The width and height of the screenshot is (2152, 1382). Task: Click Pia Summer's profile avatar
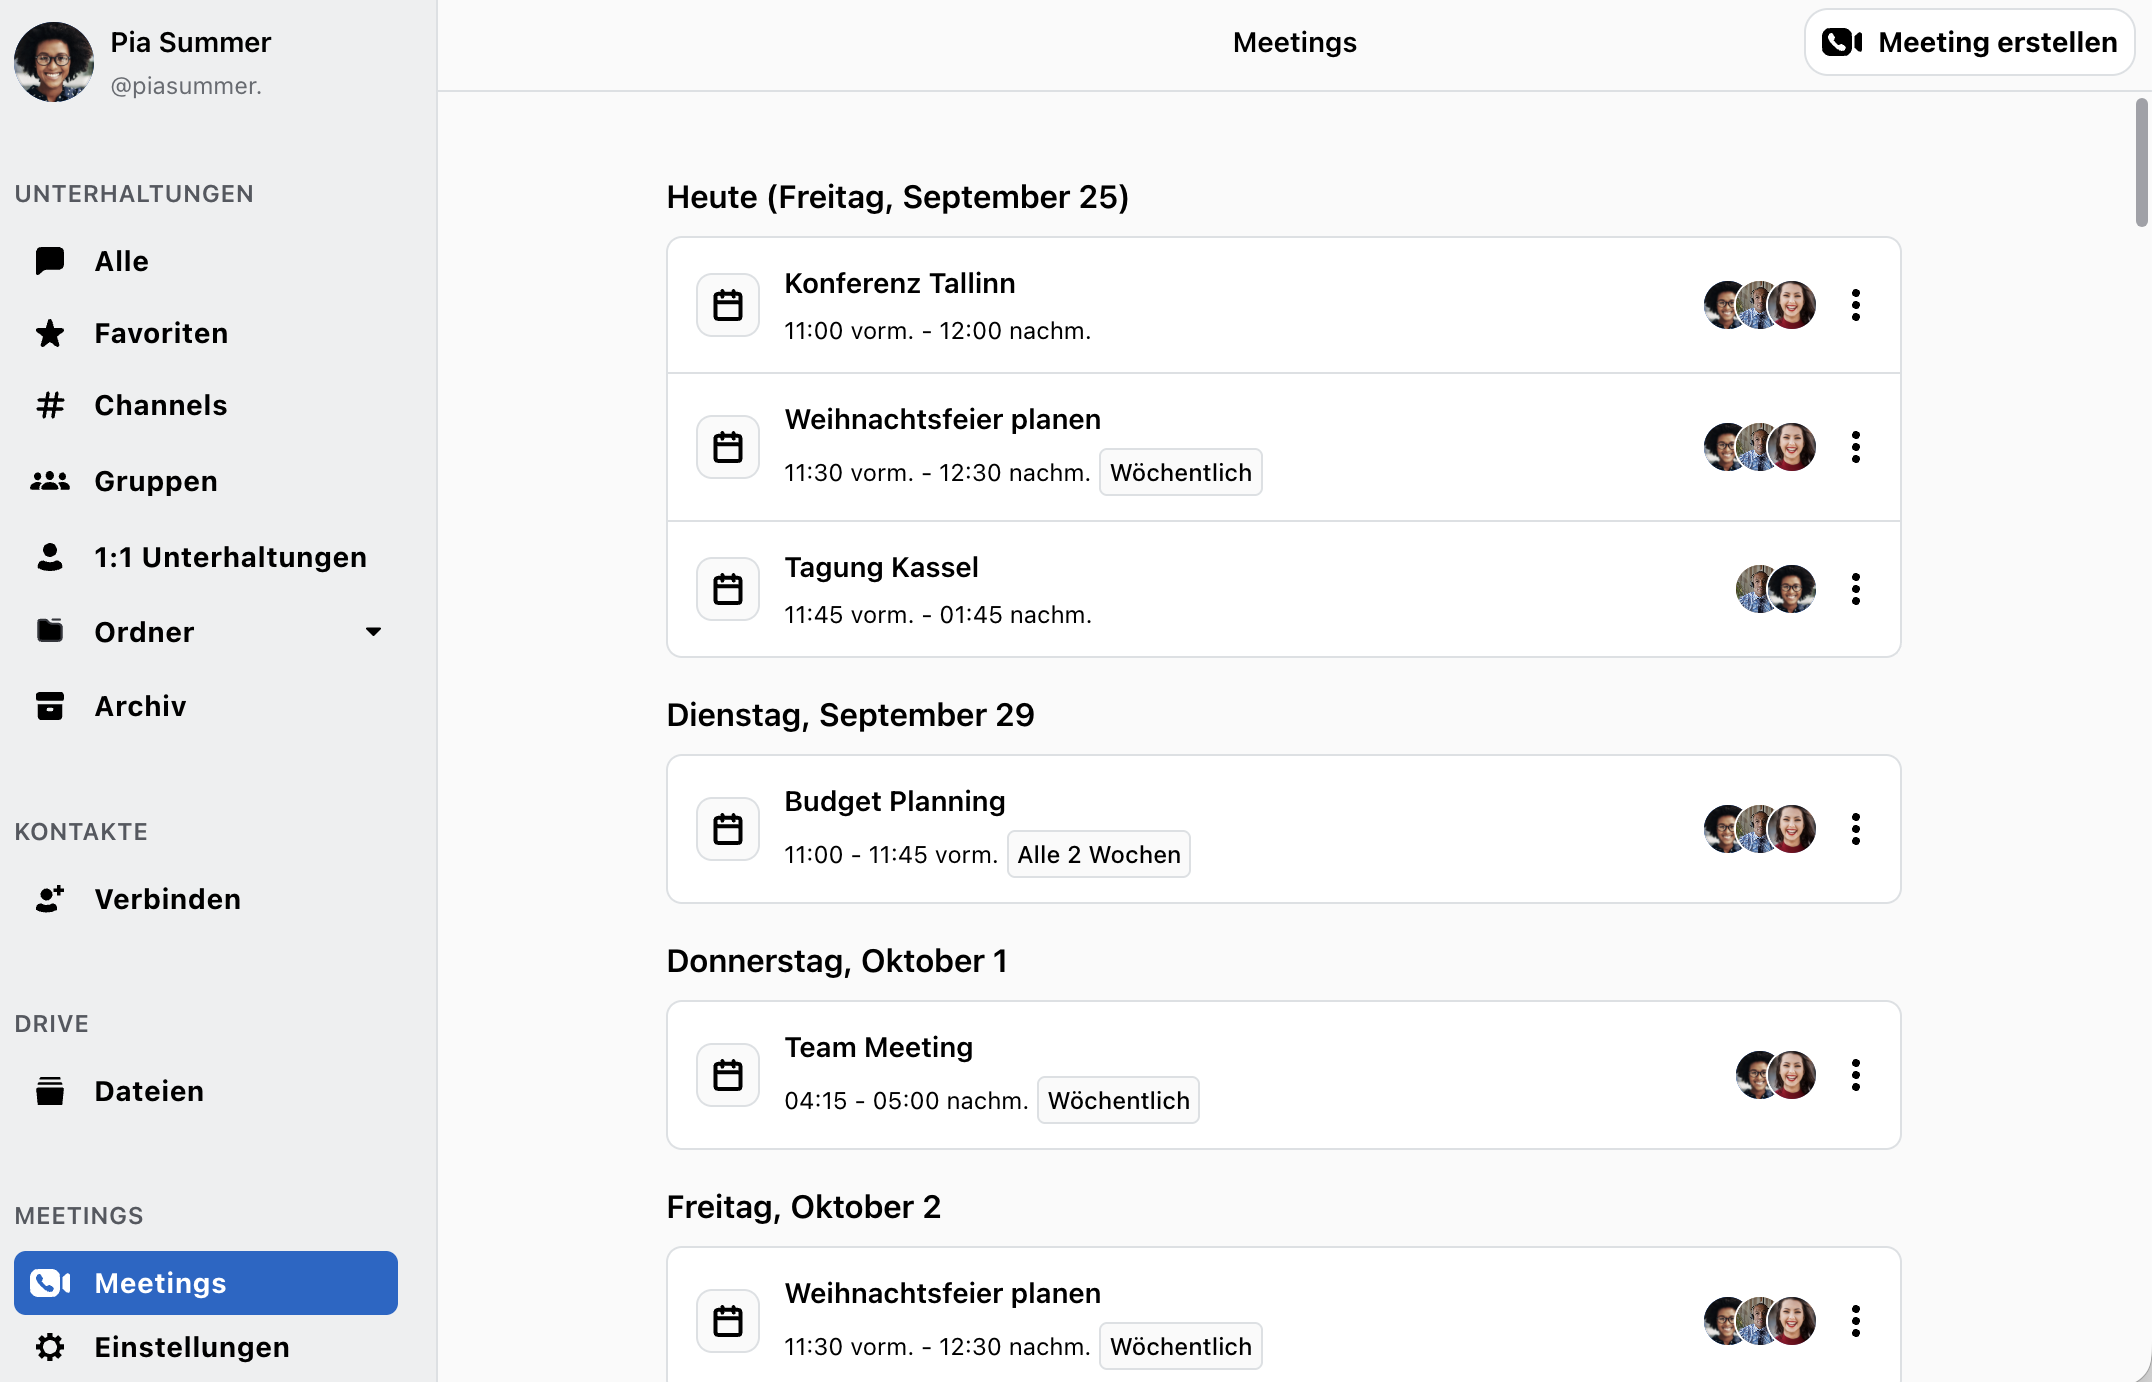tap(54, 62)
